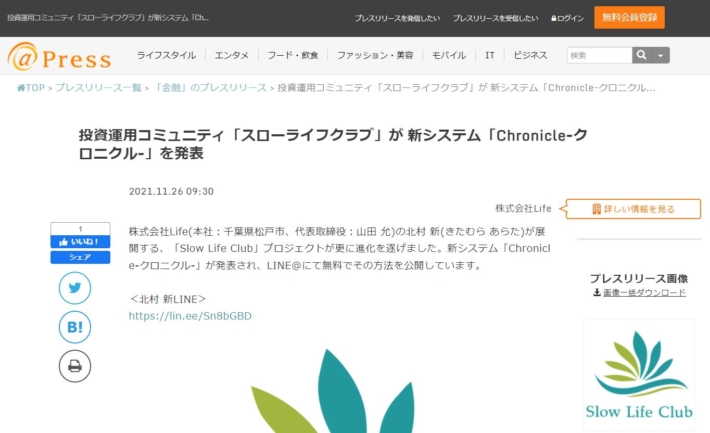710x433 pixels.
Task: Select the ライフスタイル menu item
Action: tap(166, 55)
